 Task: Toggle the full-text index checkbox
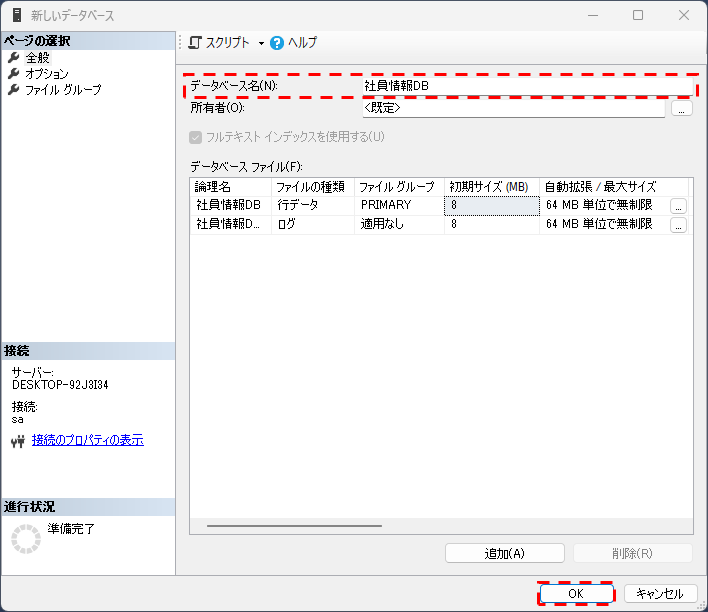pos(196,137)
